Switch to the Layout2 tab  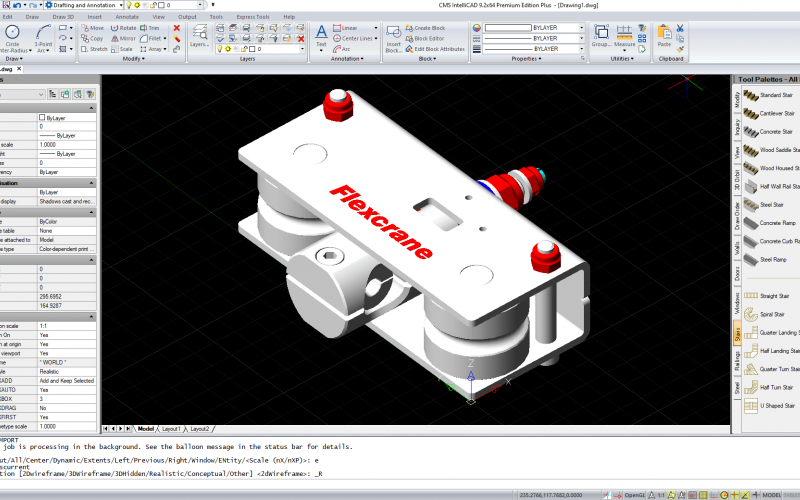point(199,429)
